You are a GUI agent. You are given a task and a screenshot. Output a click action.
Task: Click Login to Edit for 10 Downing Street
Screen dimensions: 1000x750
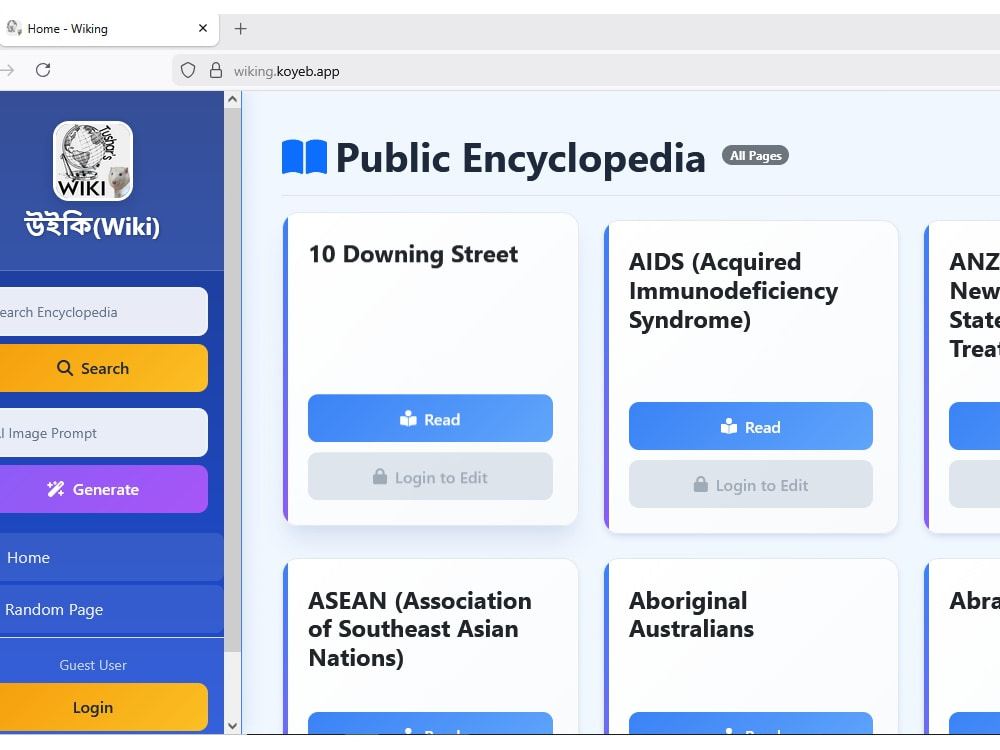click(430, 476)
